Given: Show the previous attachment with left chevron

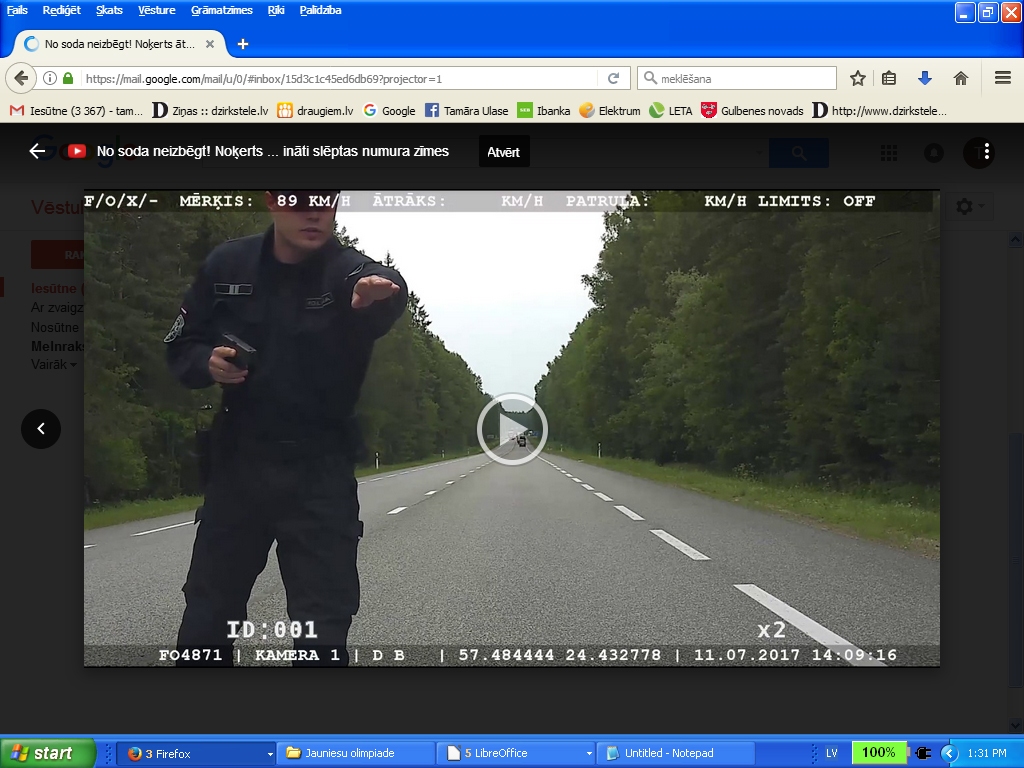Looking at the screenshot, I should [41, 428].
